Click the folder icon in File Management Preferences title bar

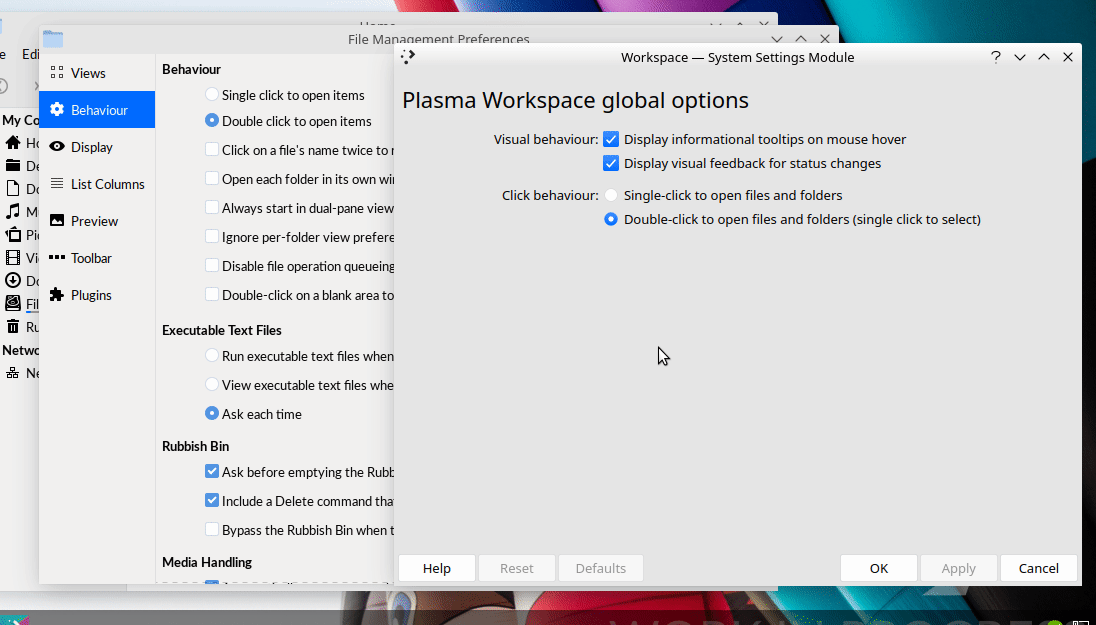point(53,39)
